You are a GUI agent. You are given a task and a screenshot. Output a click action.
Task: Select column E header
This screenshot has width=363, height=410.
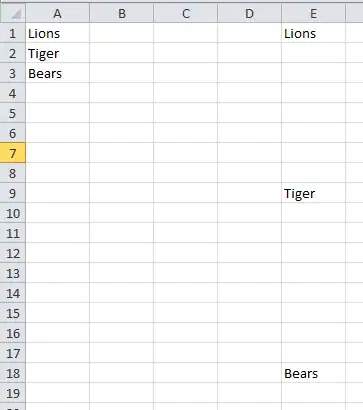point(313,13)
